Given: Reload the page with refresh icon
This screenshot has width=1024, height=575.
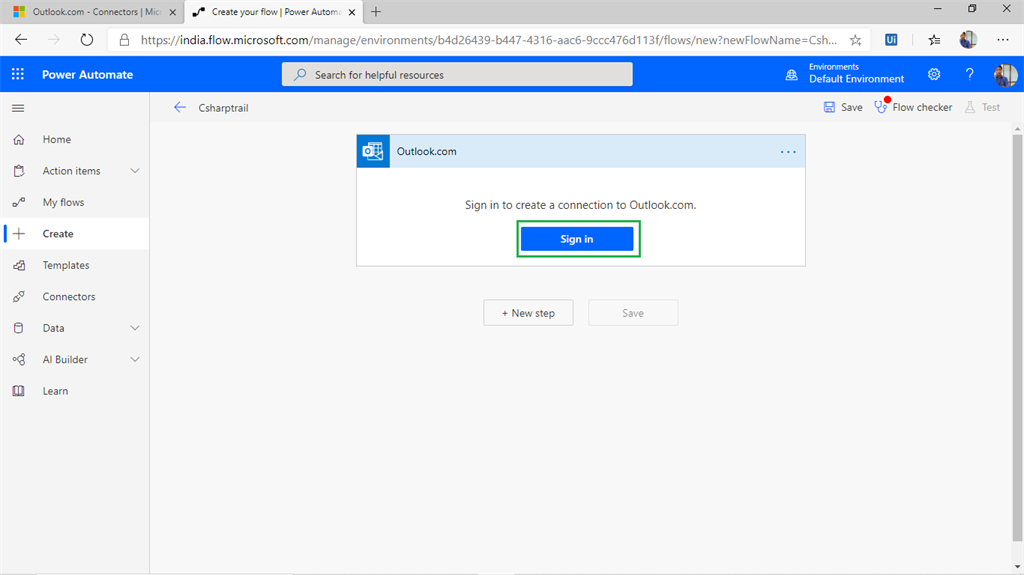Looking at the screenshot, I should (x=86, y=39).
